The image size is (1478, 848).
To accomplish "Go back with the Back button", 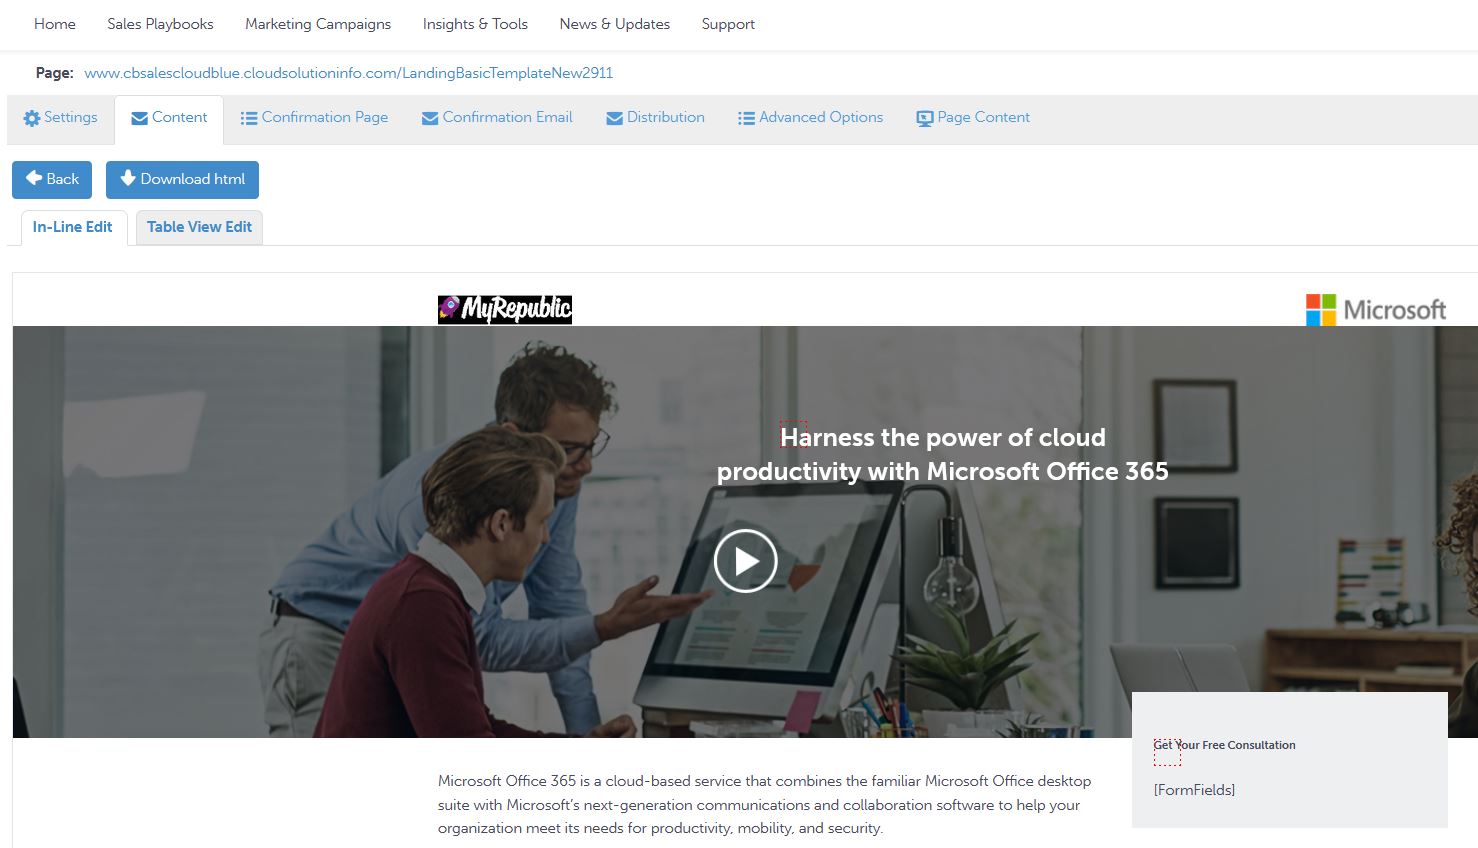I will [52, 180].
